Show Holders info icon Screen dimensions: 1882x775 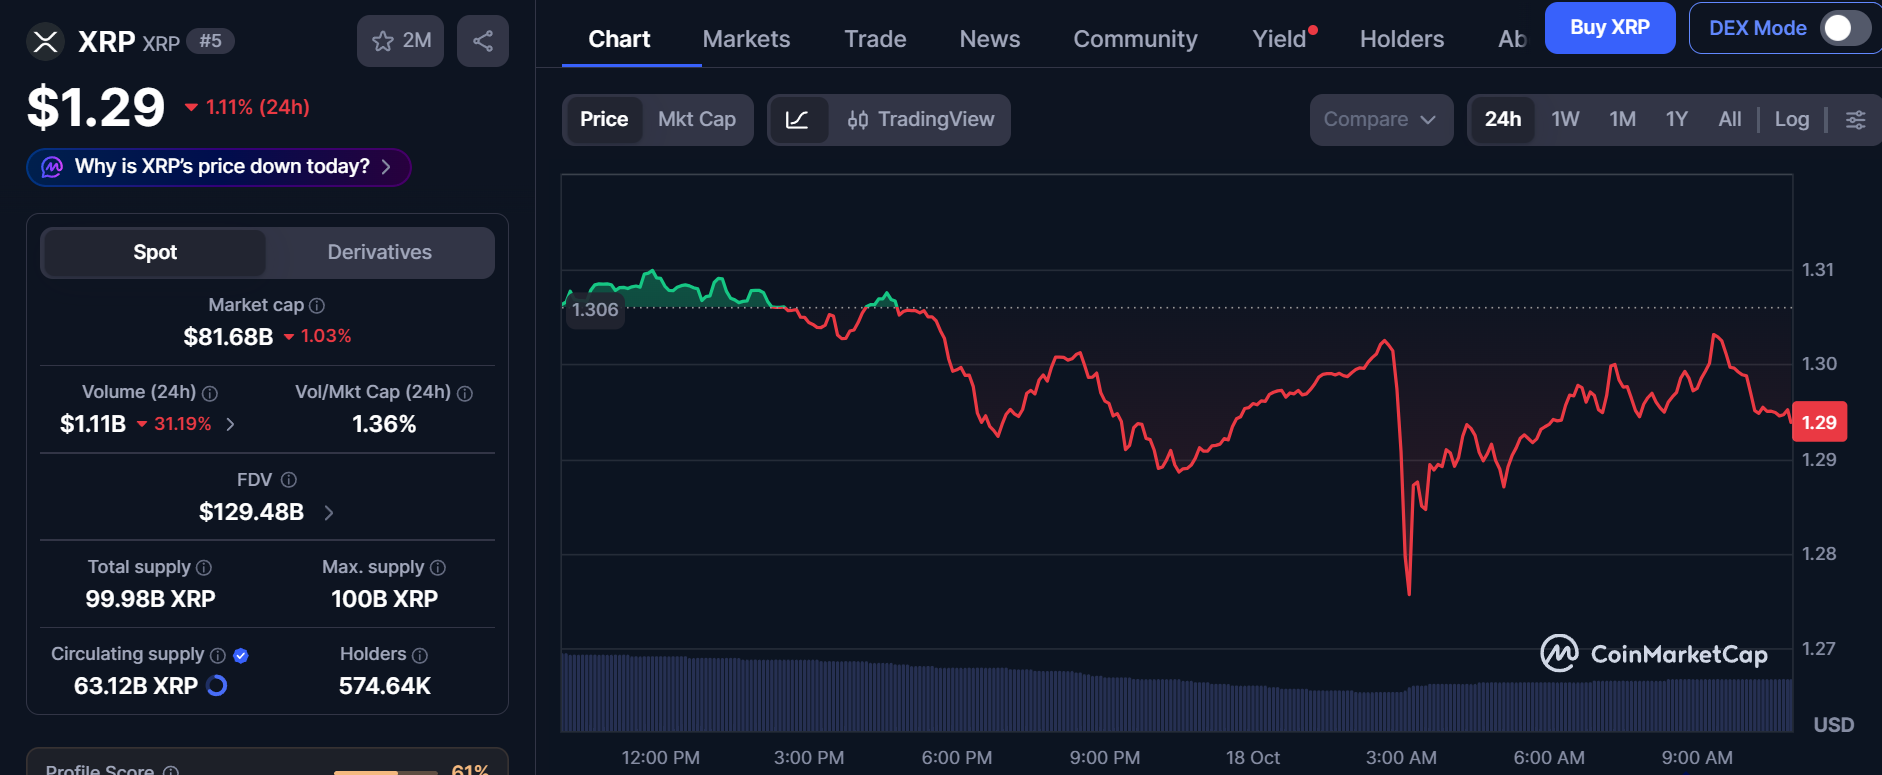tap(420, 656)
